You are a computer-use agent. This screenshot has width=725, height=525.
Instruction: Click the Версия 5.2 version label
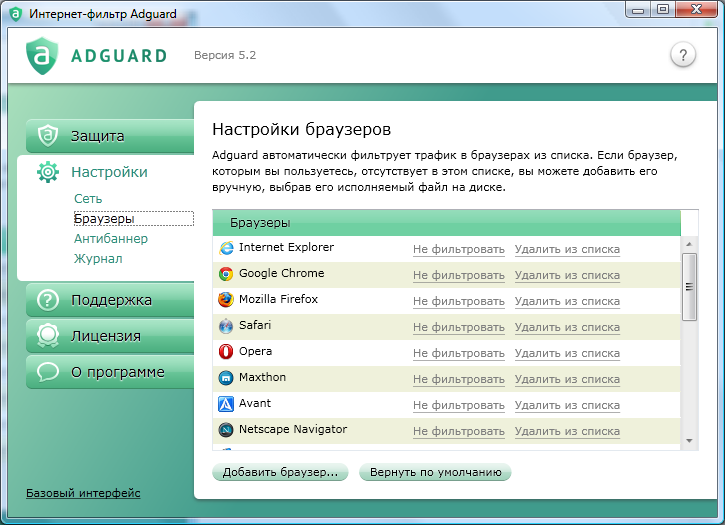tap(225, 55)
